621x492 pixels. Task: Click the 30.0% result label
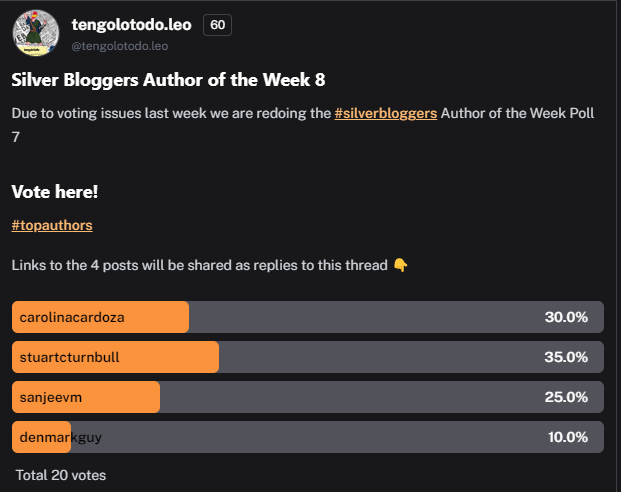pyautogui.click(x=566, y=317)
